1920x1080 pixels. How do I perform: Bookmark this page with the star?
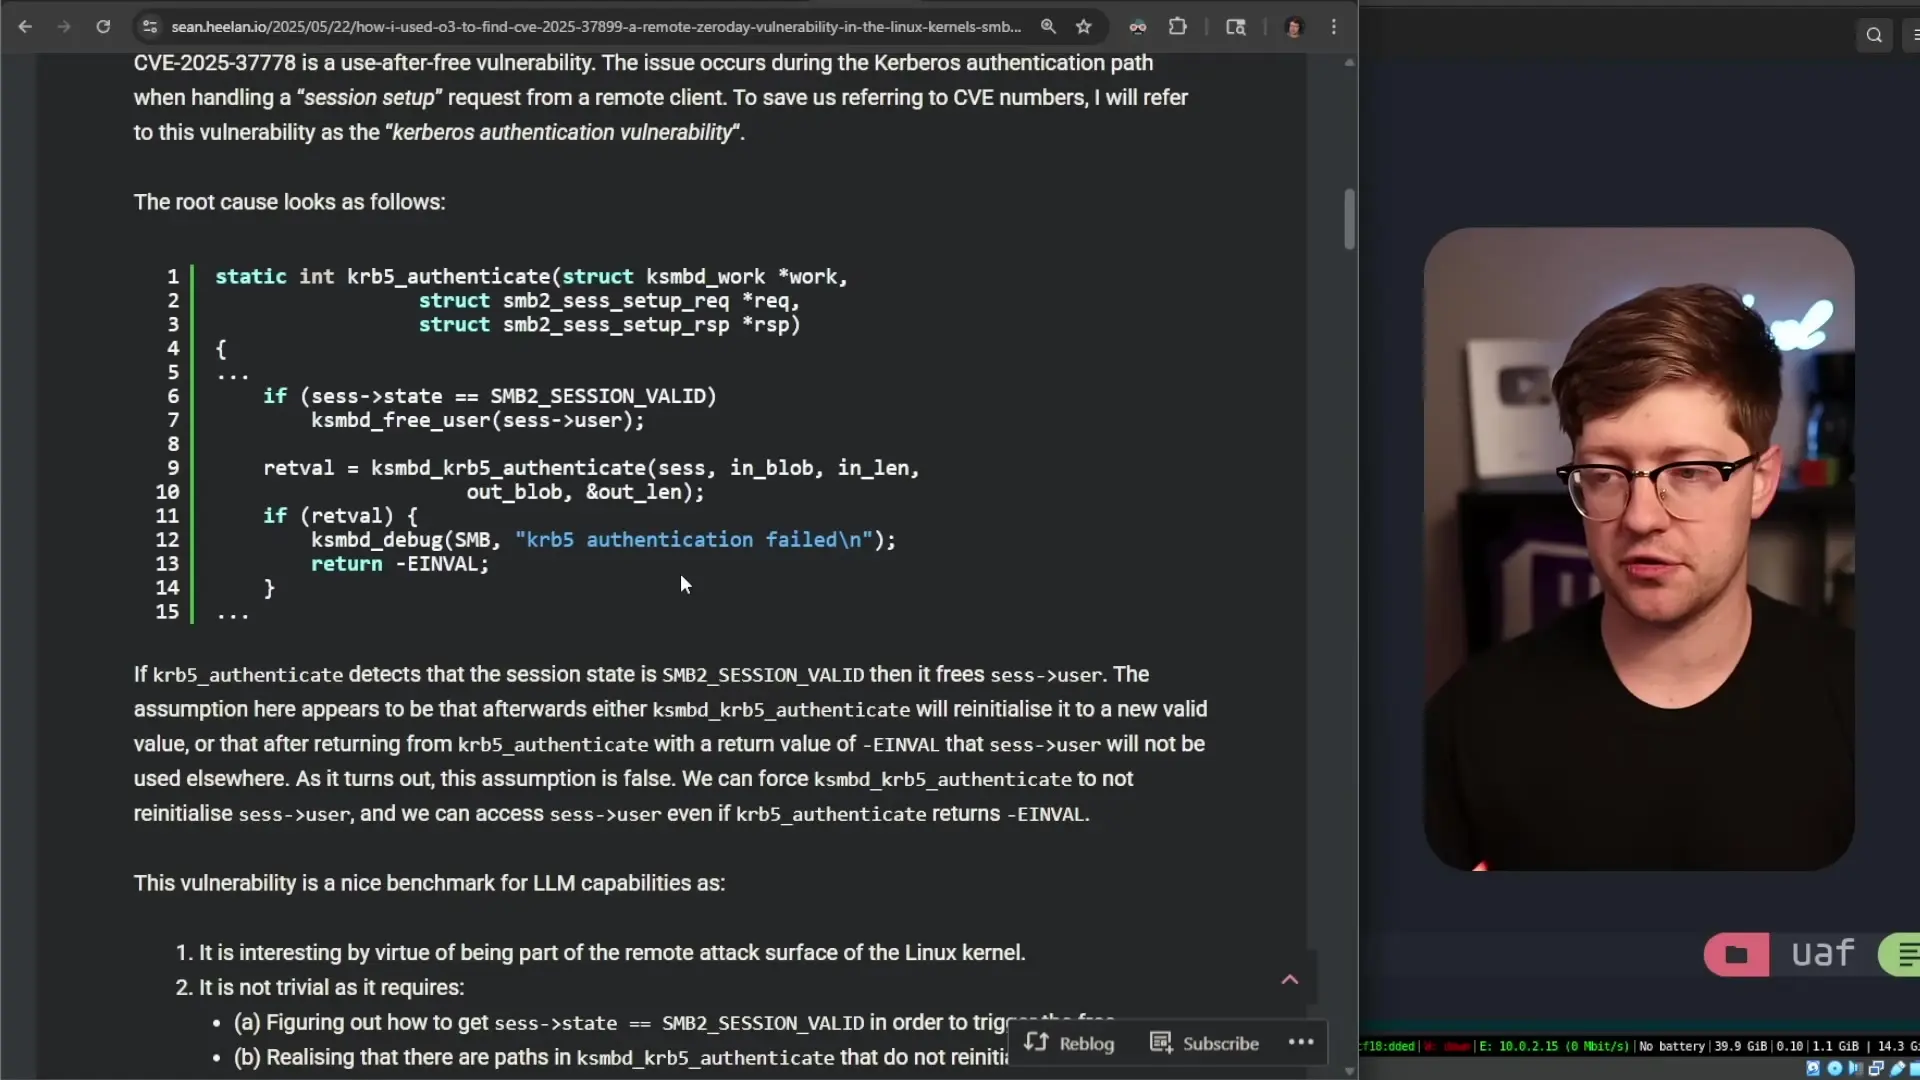[x=1084, y=27]
